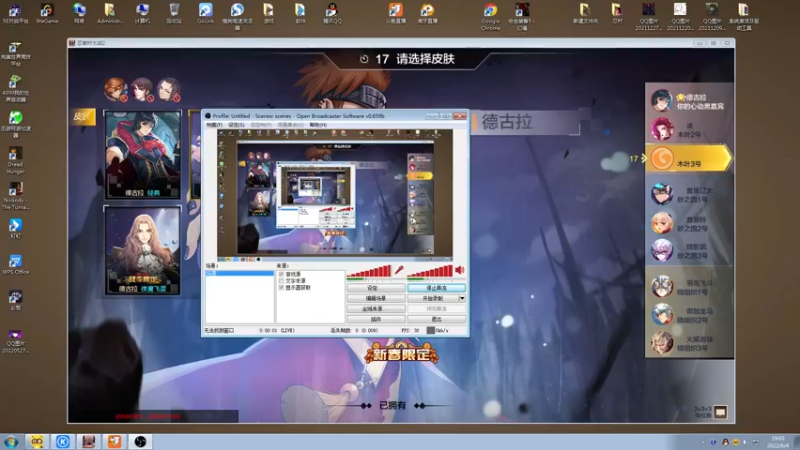Click the 请选择皮肤 timer header text
The width and height of the screenshot is (800, 450).
[425, 59]
